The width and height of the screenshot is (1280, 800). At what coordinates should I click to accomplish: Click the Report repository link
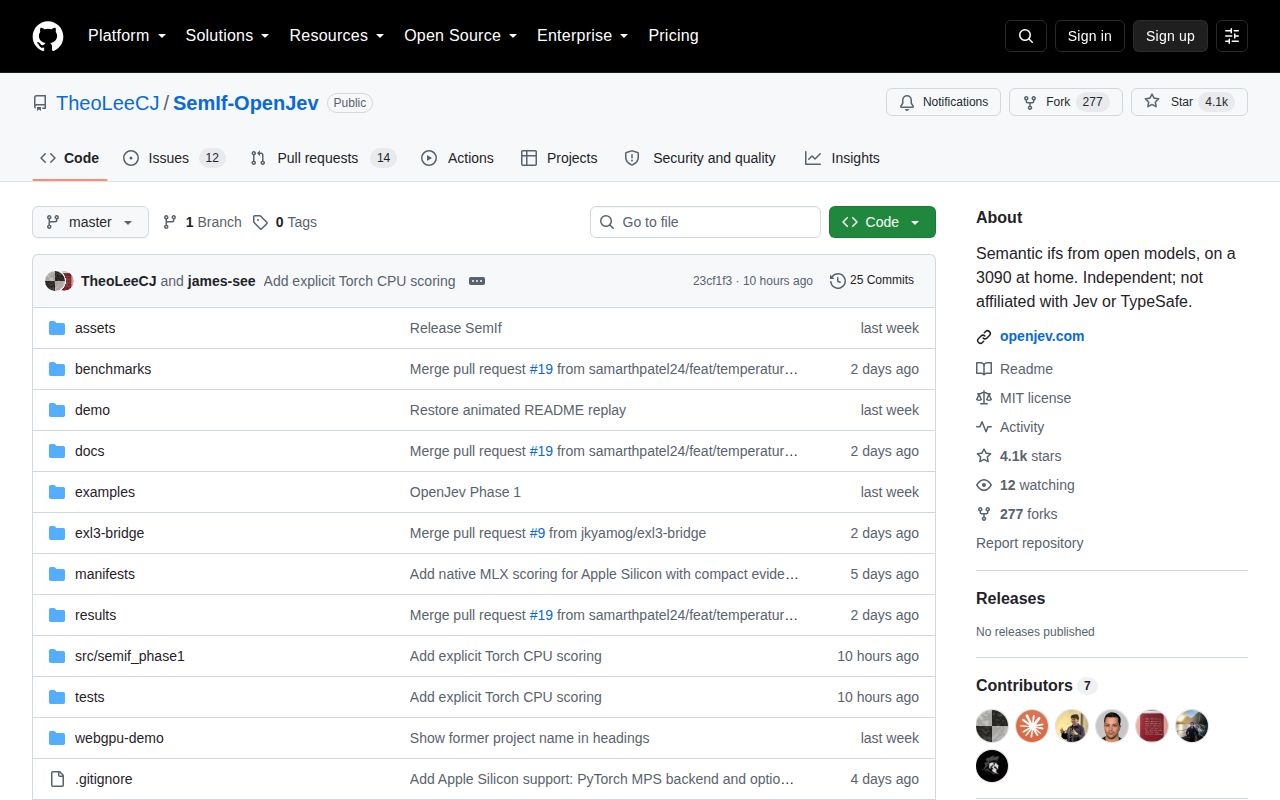(1030, 543)
